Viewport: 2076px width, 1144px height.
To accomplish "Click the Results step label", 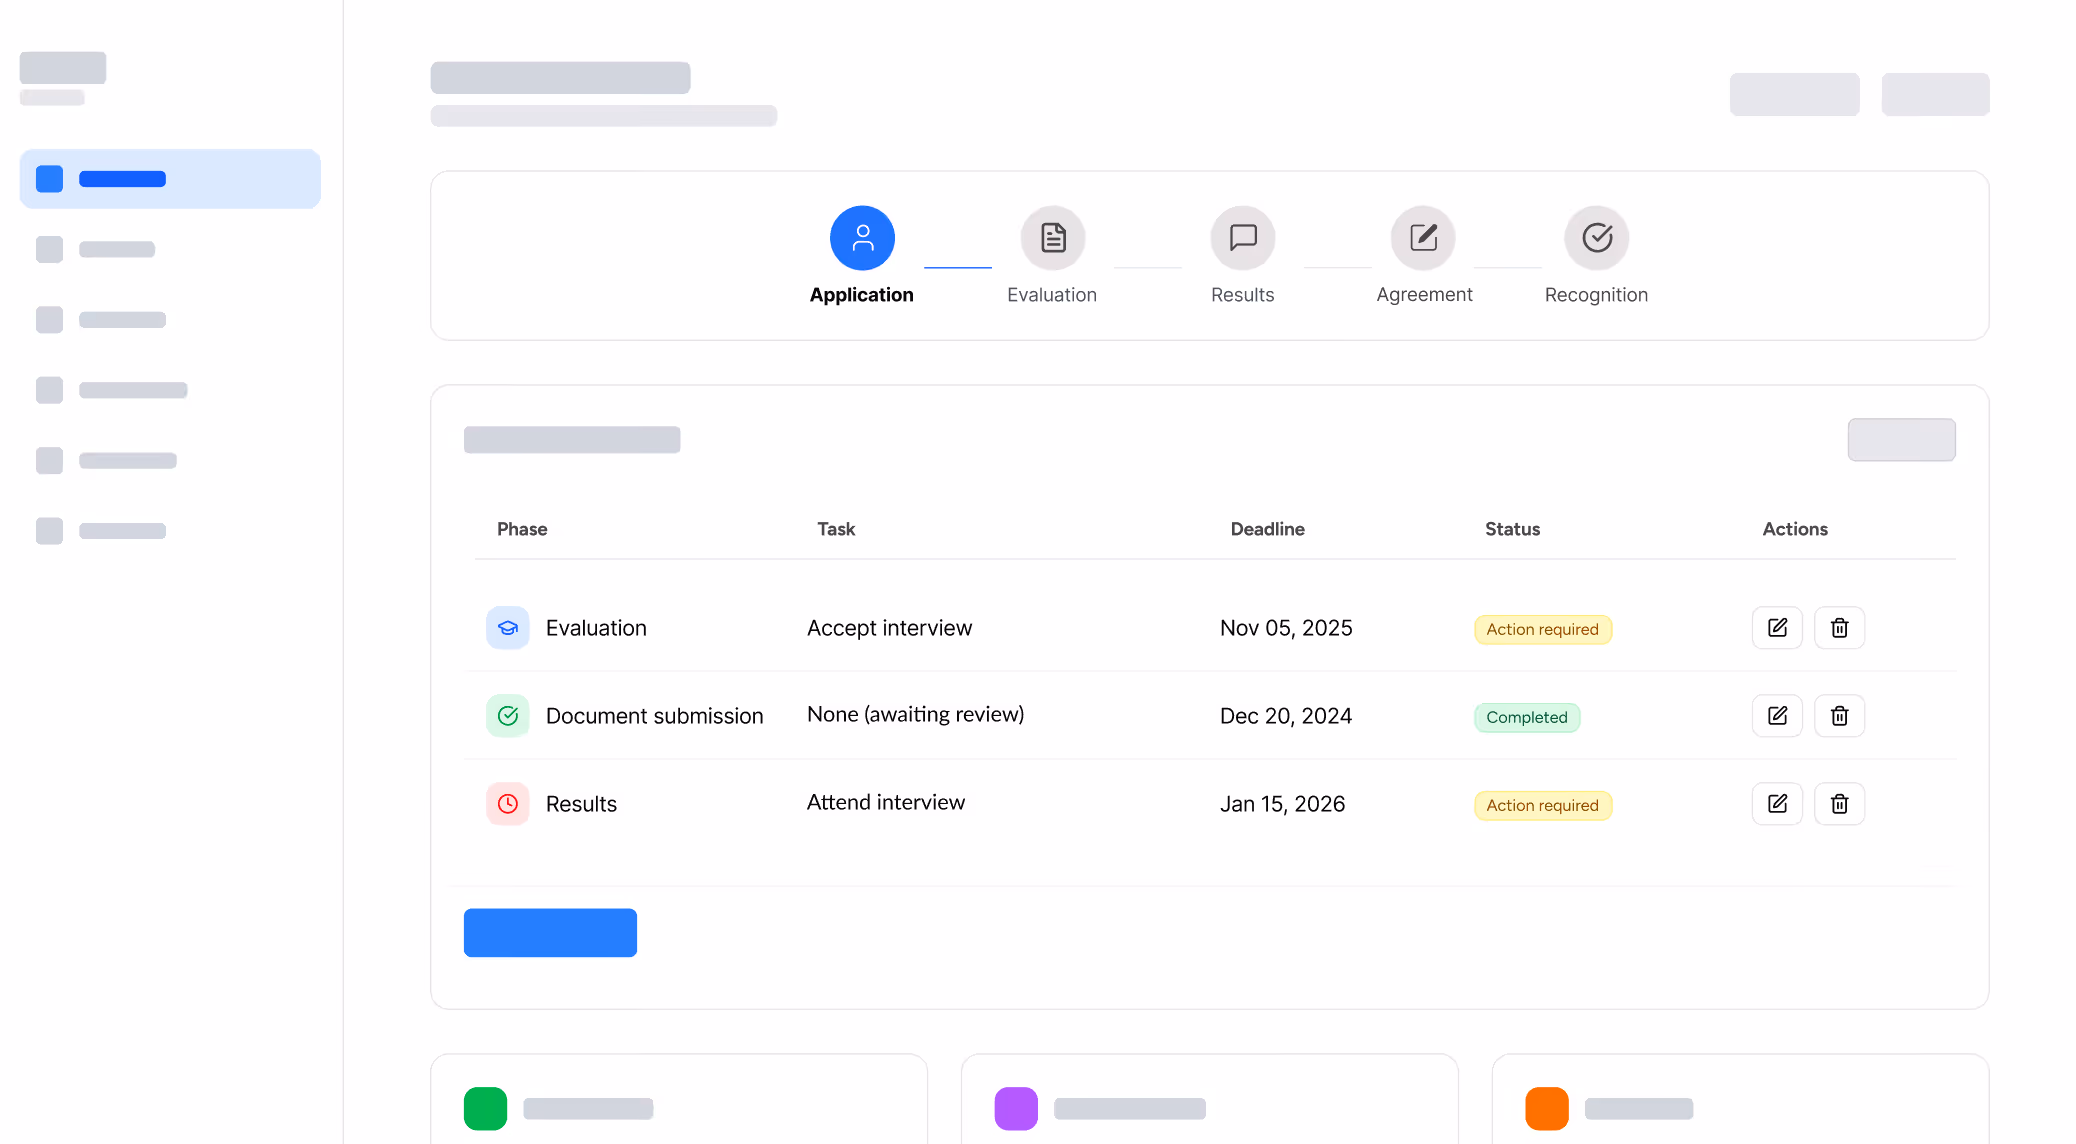I will pos(1242,295).
